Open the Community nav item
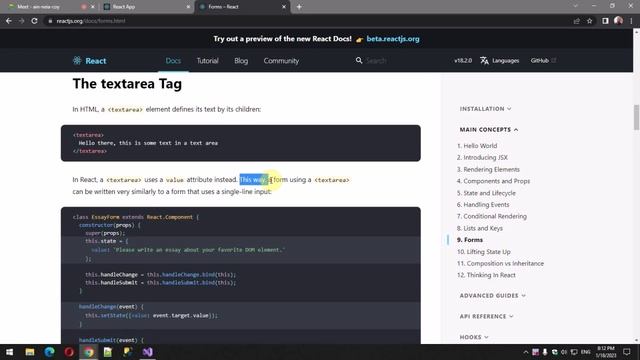This screenshot has width=640, height=360. tap(281, 60)
